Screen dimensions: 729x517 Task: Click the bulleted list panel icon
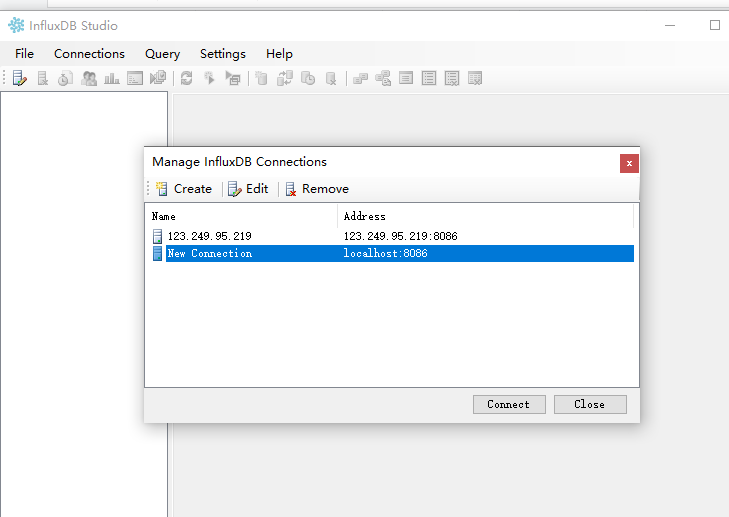coord(429,78)
